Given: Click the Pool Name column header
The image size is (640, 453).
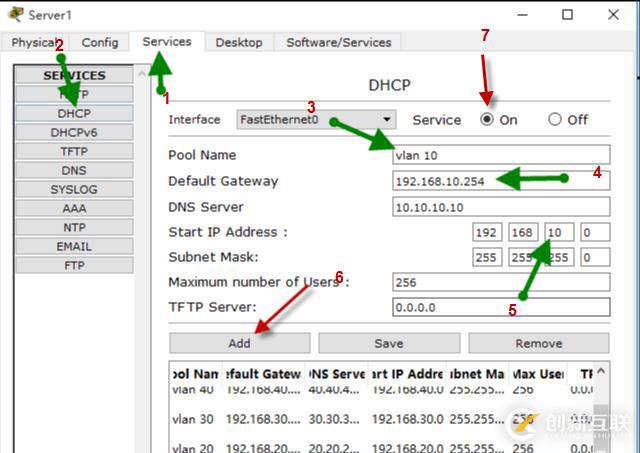Looking at the screenshot, I should click(196, 374).
